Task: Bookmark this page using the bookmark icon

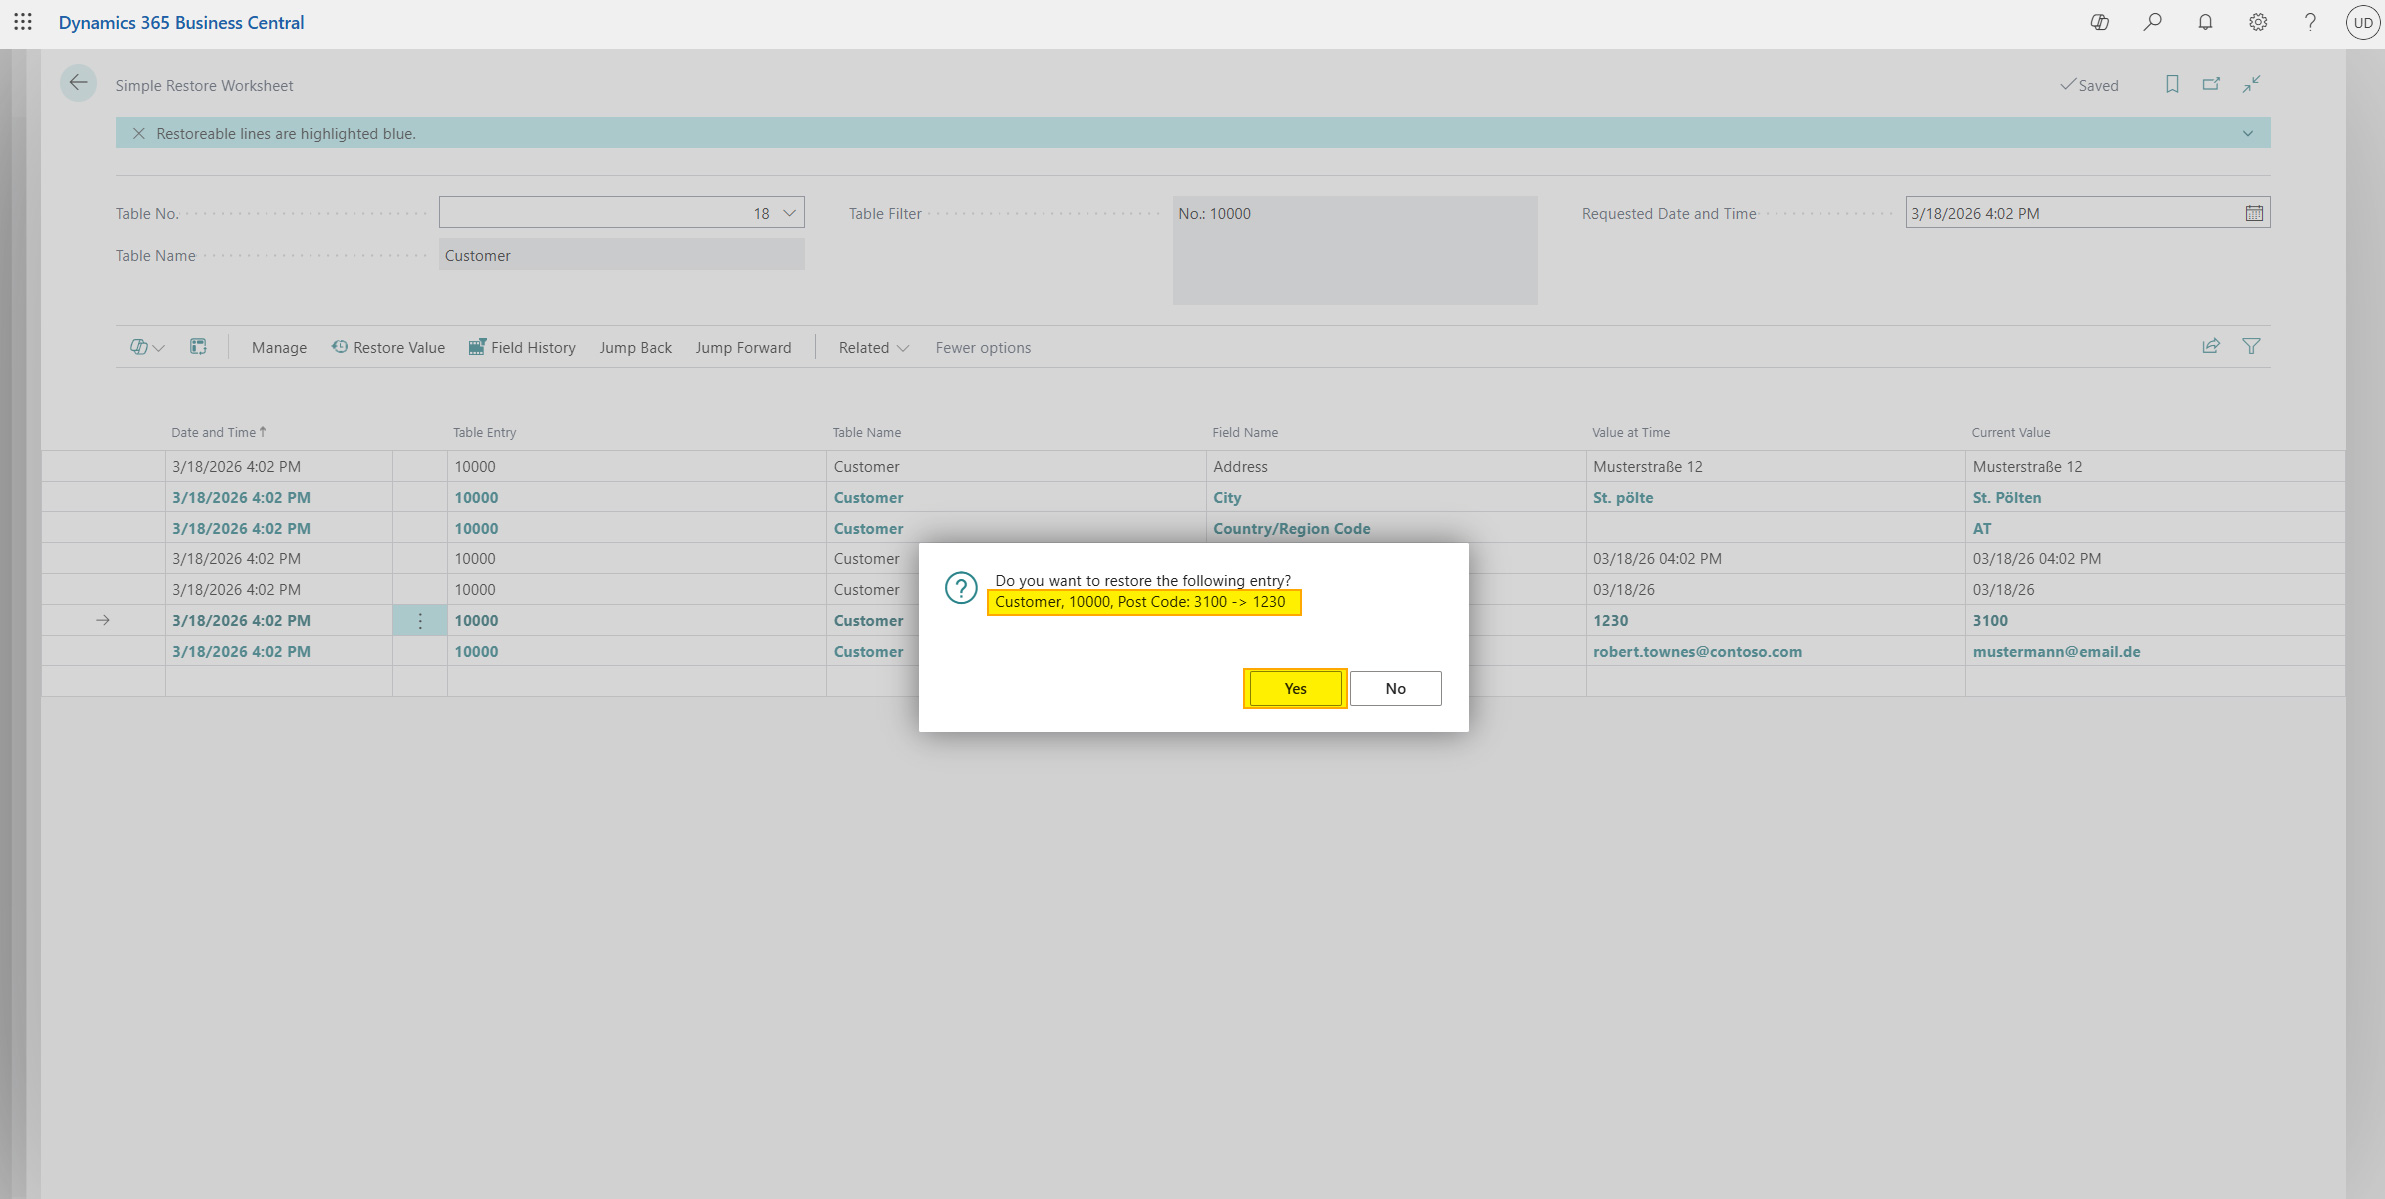Action: [x=2171, y=85]
